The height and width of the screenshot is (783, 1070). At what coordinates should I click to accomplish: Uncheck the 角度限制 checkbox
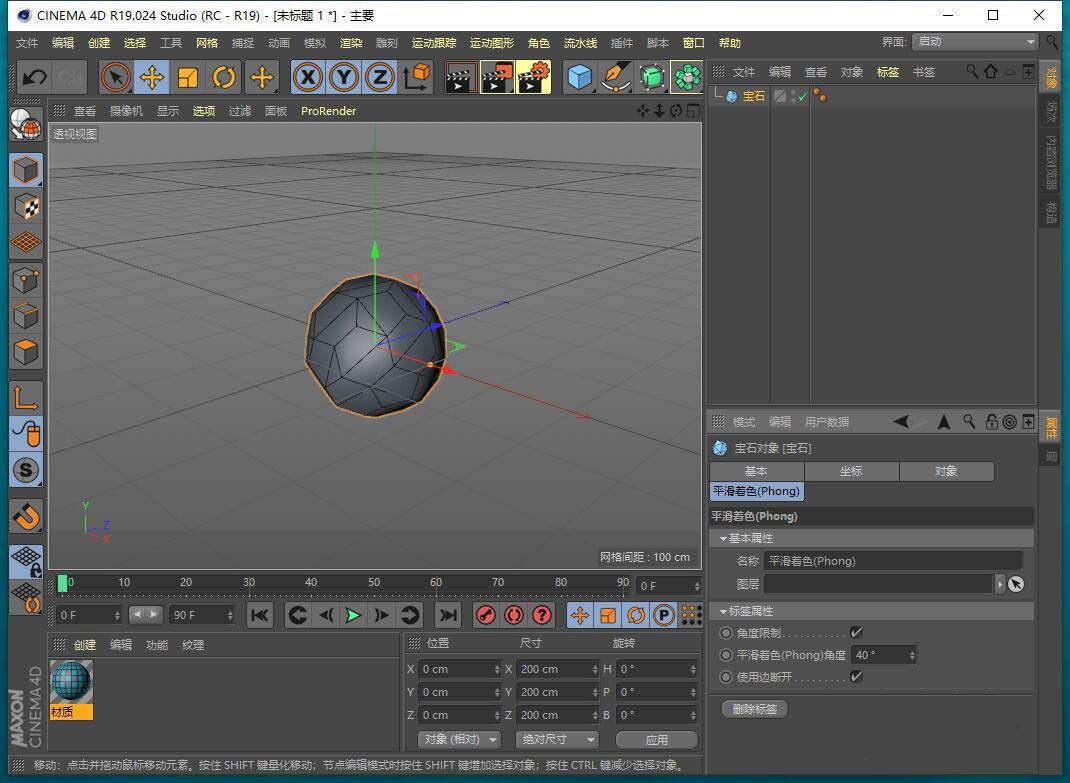pos(856,633)
